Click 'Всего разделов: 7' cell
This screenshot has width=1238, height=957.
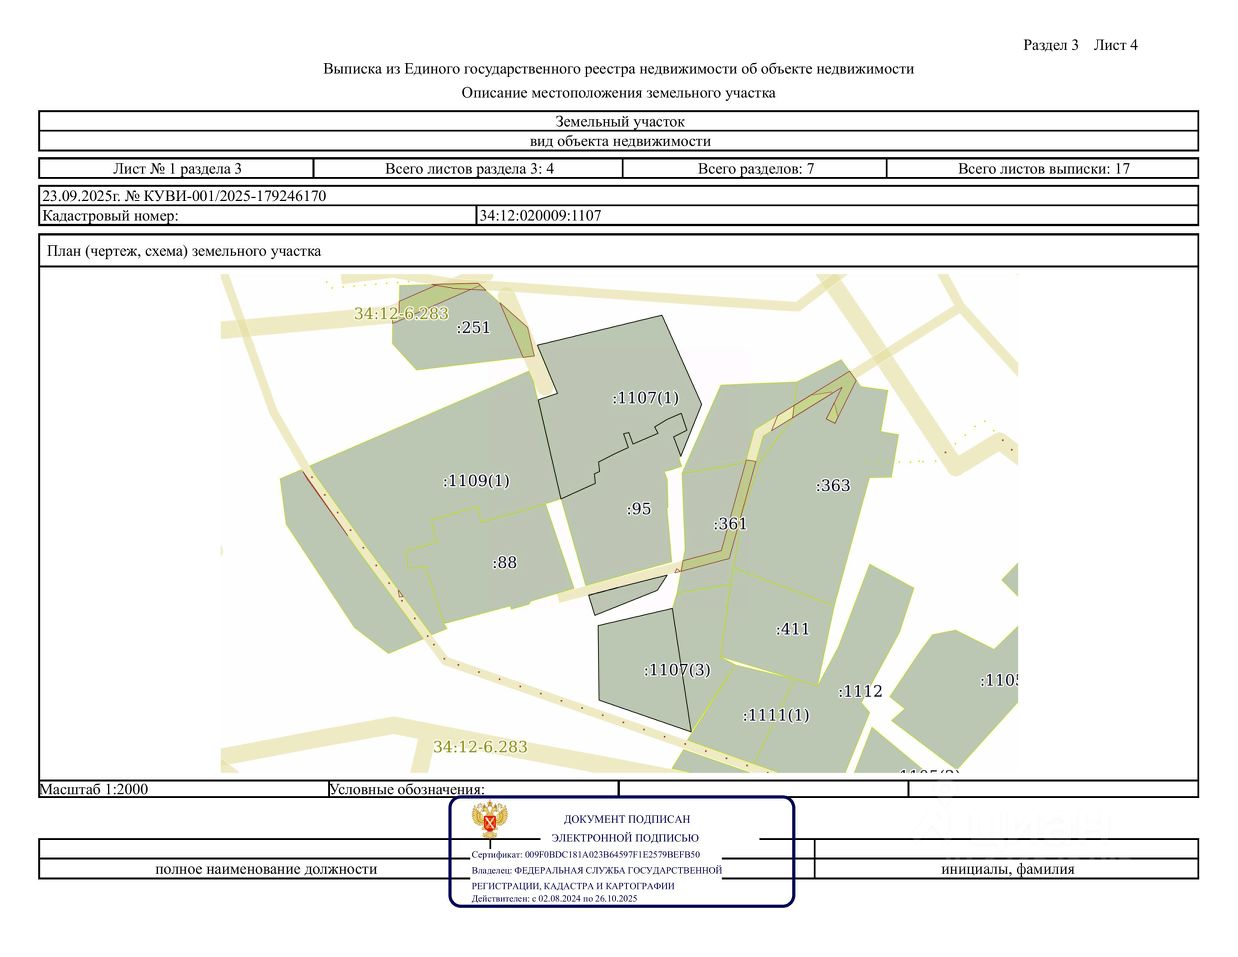756,169
